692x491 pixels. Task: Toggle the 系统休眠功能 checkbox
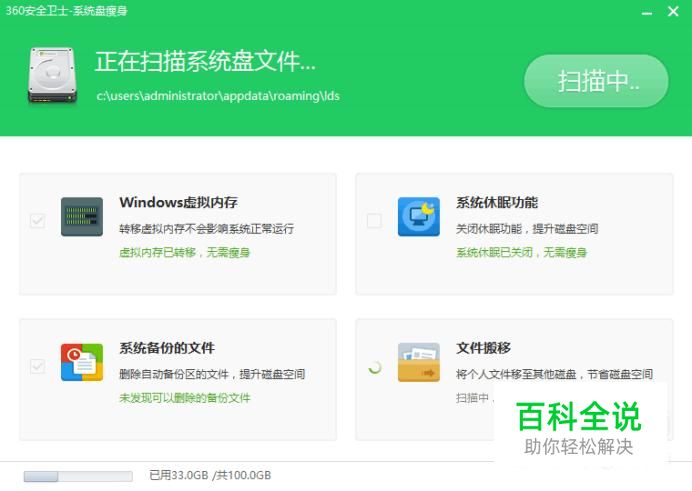[374, 220]
